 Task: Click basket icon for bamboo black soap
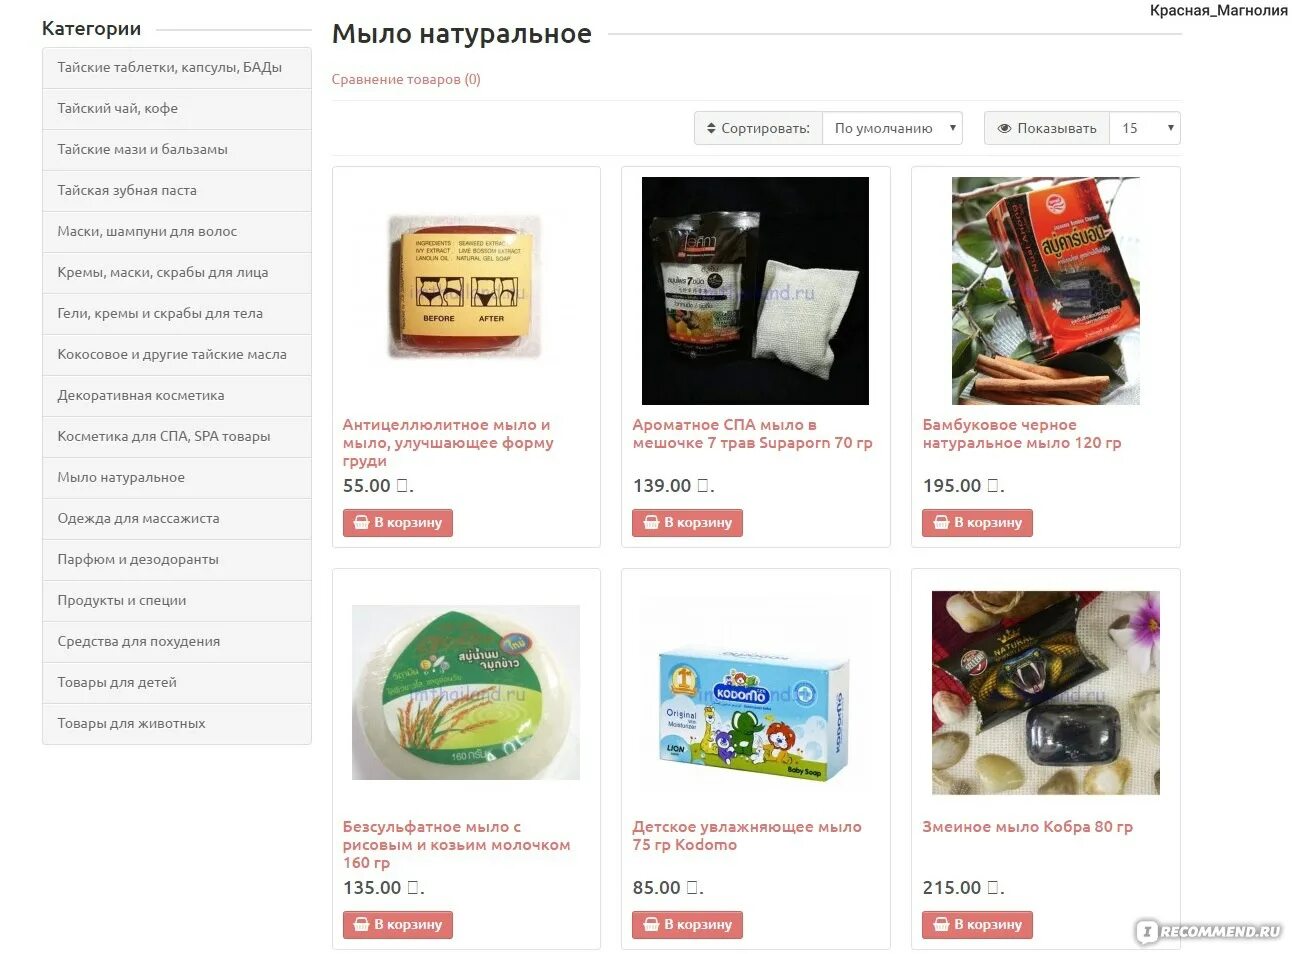tap(941, 522)
